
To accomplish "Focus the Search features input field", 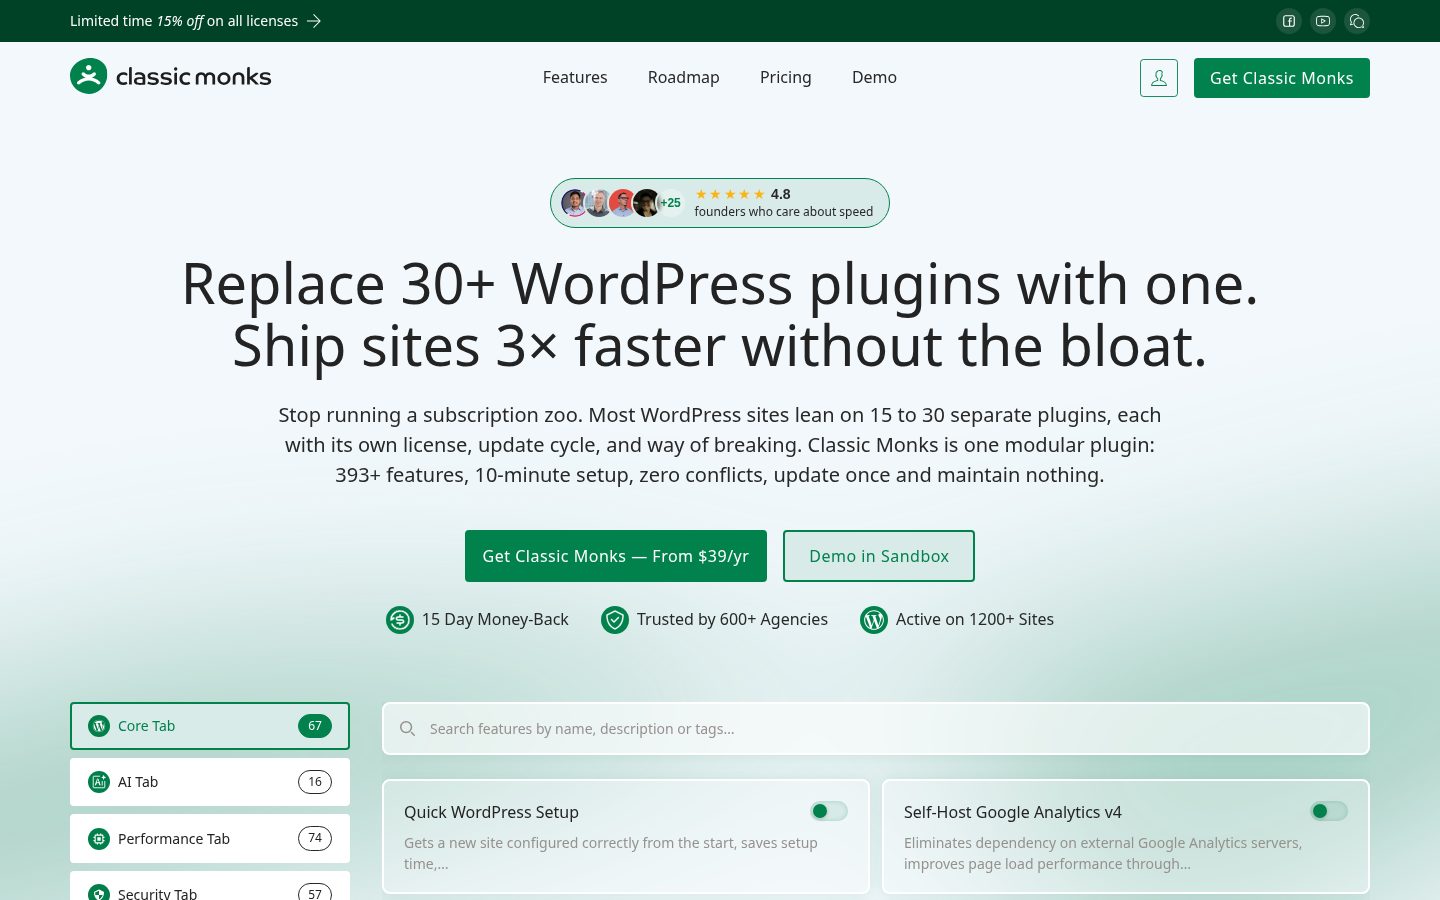I will pyautogui.click(x=876, y=729).
